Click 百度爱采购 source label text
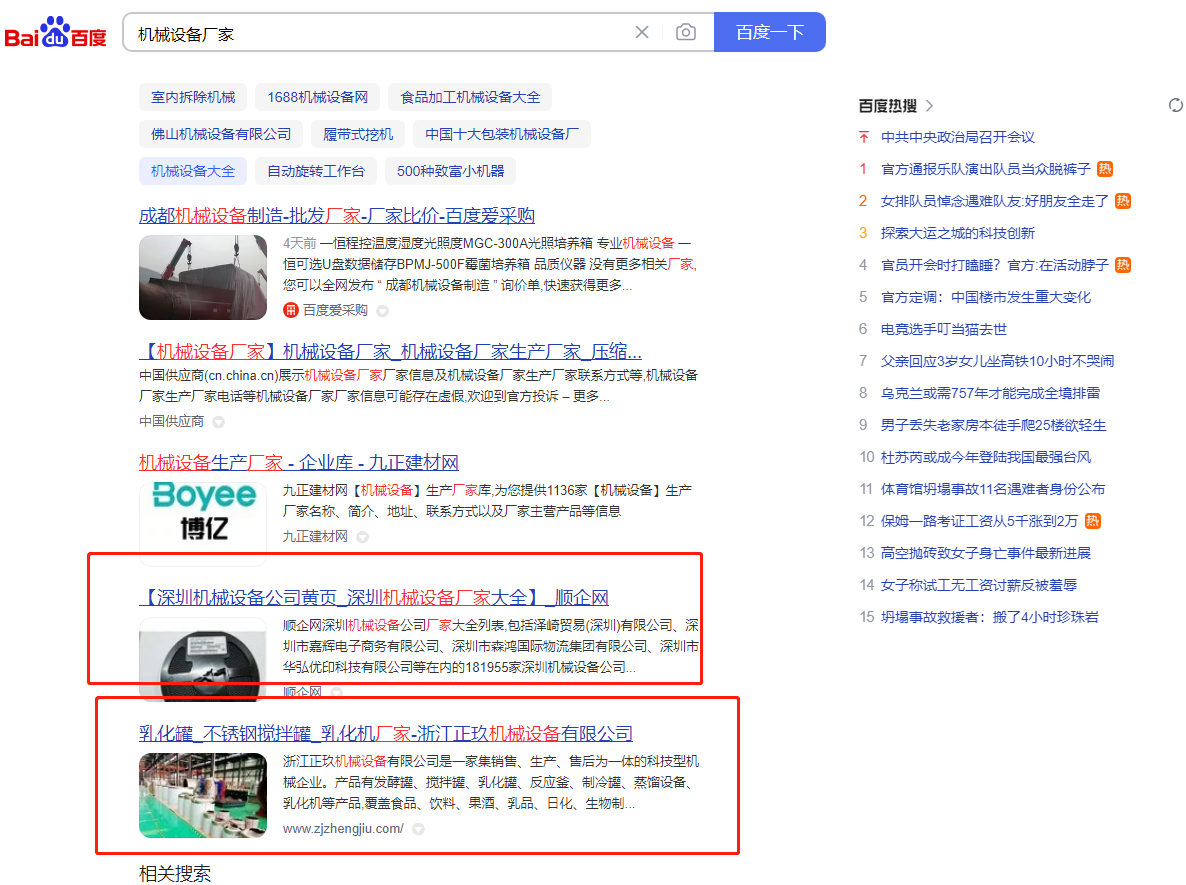The image size is (1186, 885). pyautogui.click(x=335, y=310)
